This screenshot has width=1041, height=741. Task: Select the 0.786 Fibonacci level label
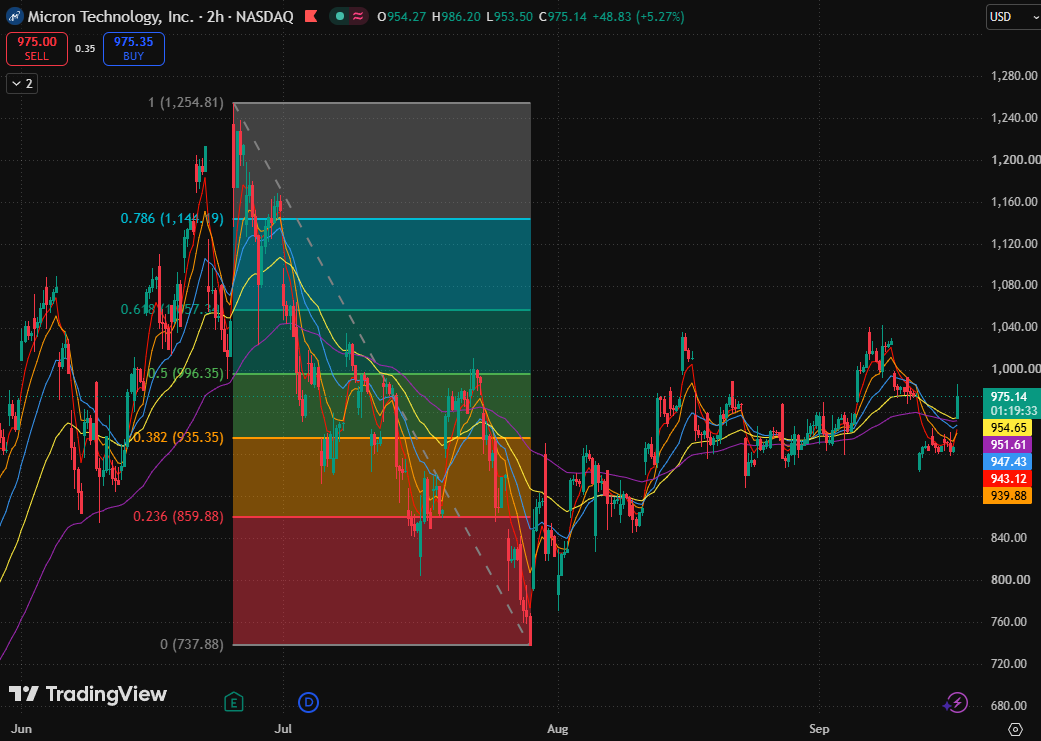pos(172,218)
